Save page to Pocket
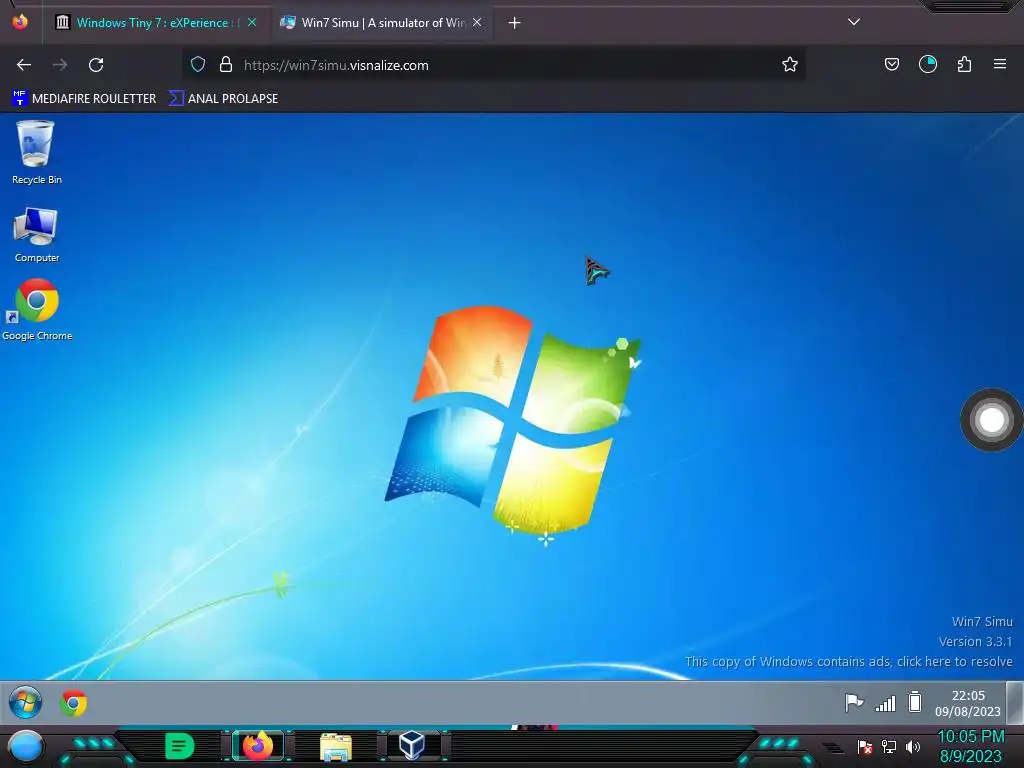 891,64
